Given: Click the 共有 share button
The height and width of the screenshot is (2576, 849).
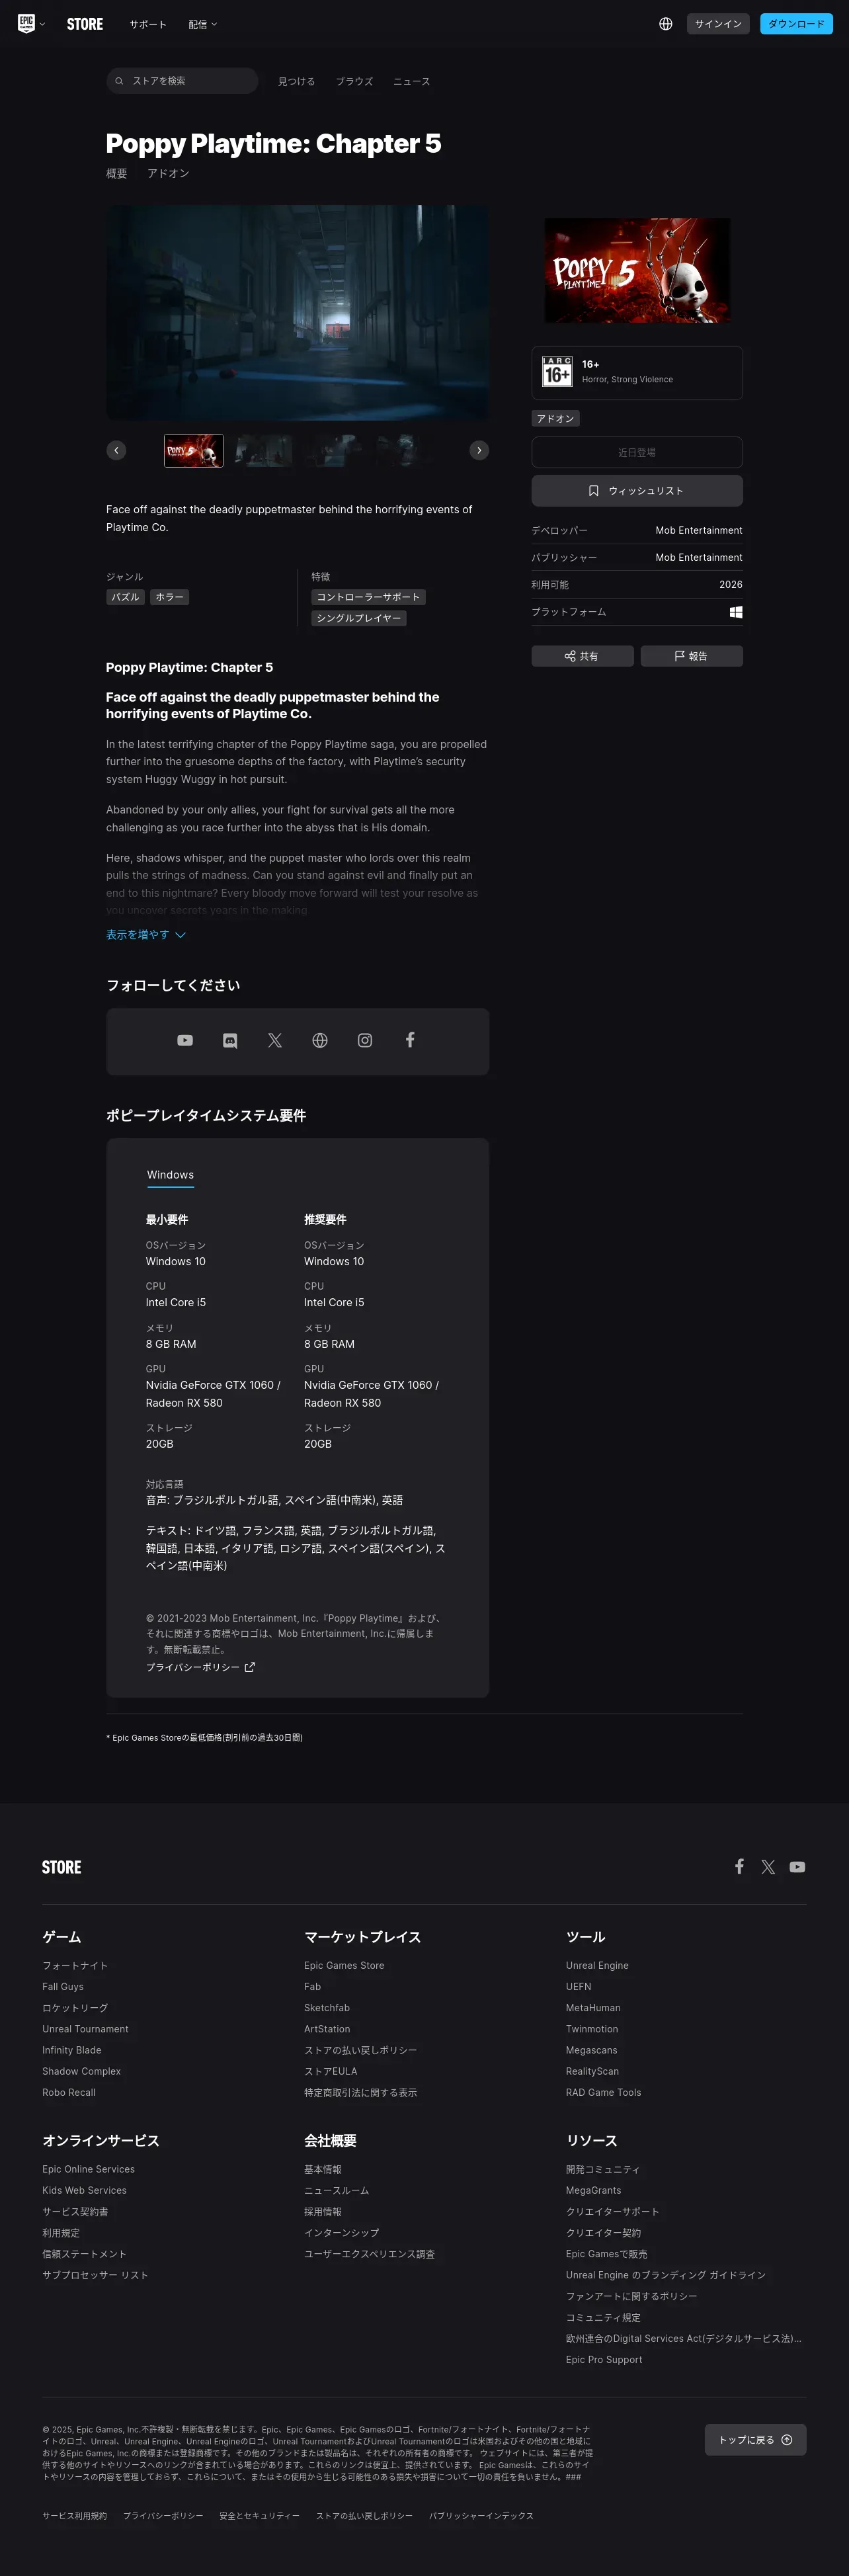Looking at the screenshot, I should [582, 656].
